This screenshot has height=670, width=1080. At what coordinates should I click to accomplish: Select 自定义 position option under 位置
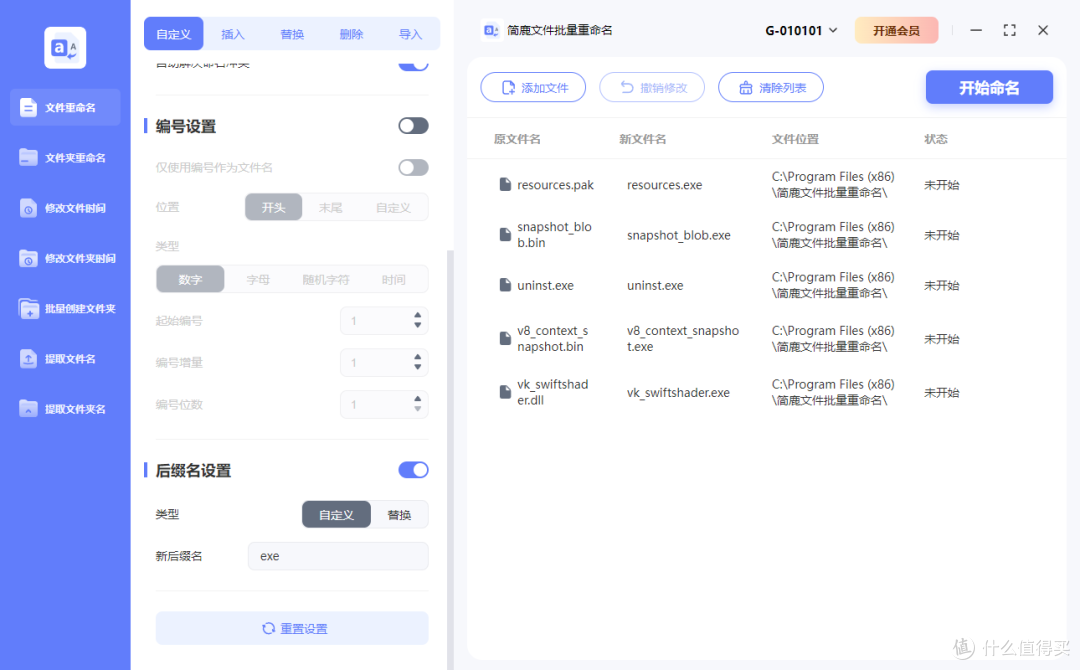[x=393, y=207]
